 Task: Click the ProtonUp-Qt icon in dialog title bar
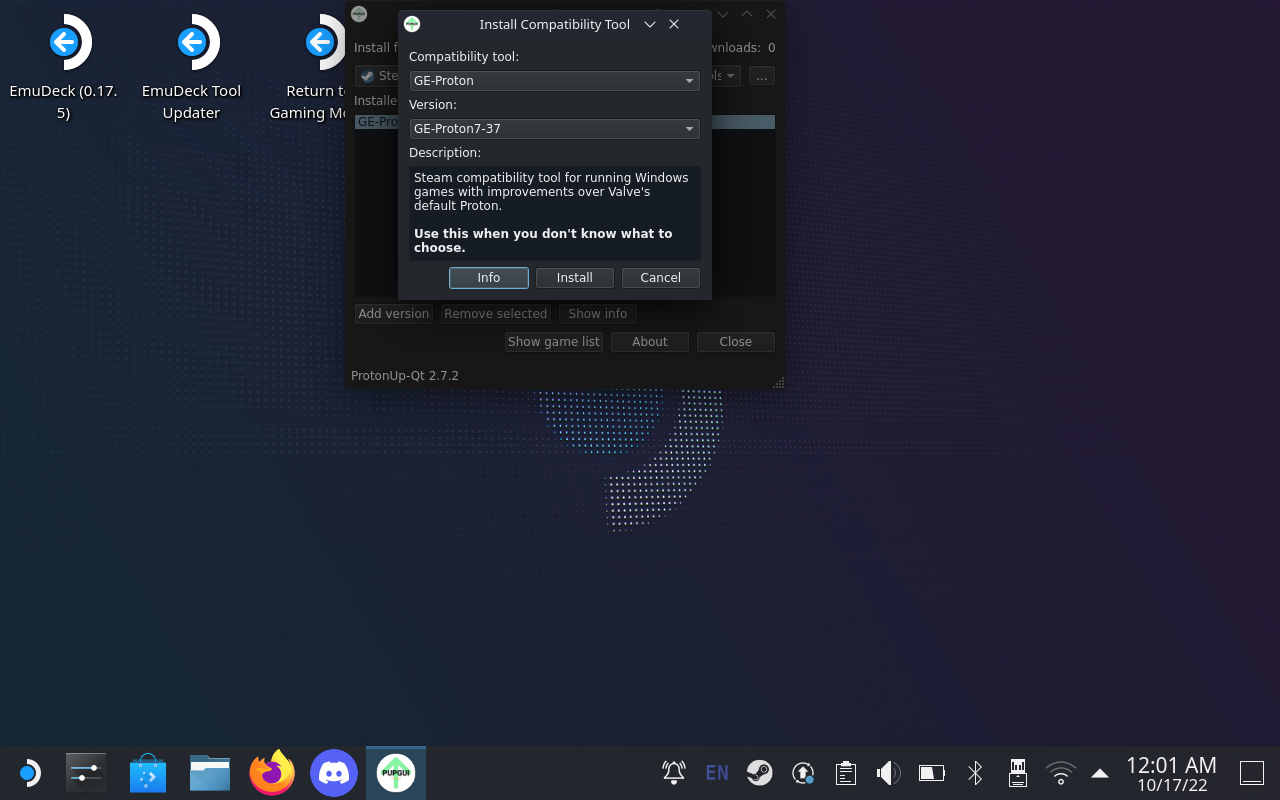[x=412, y=24]
